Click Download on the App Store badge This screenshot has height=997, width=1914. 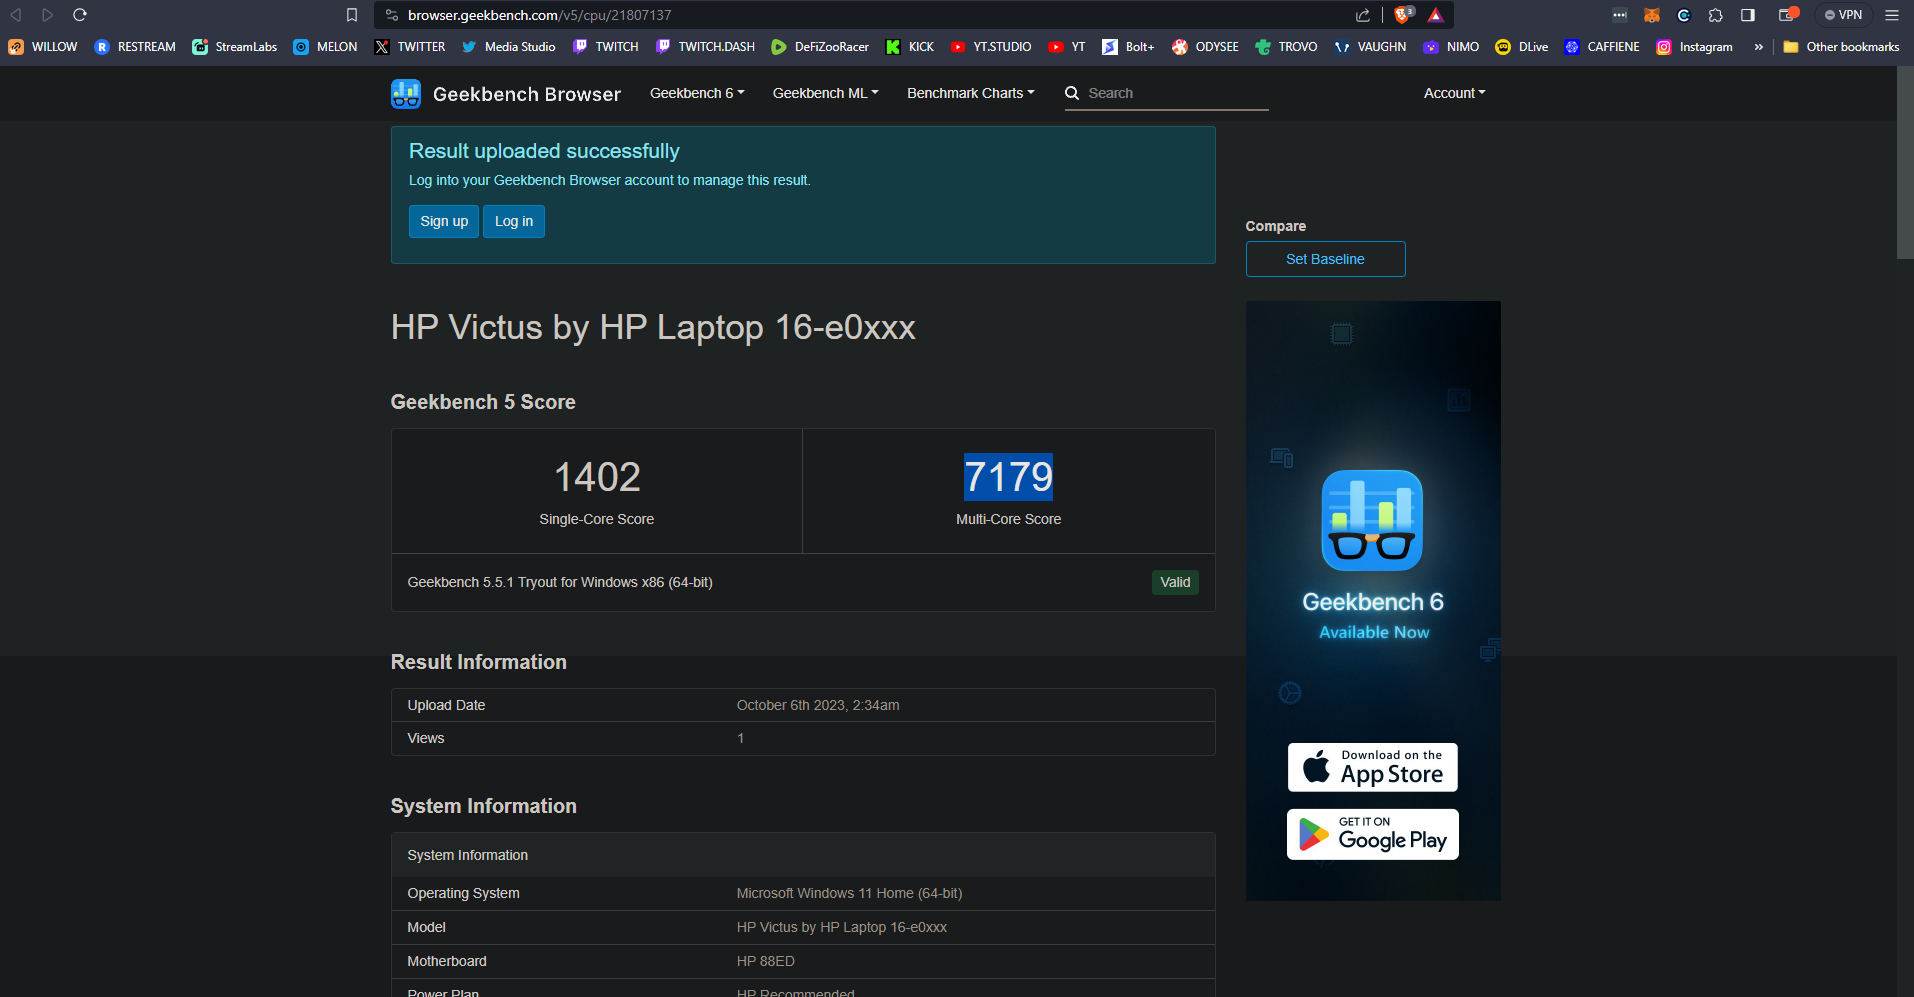coord(1372,767)
